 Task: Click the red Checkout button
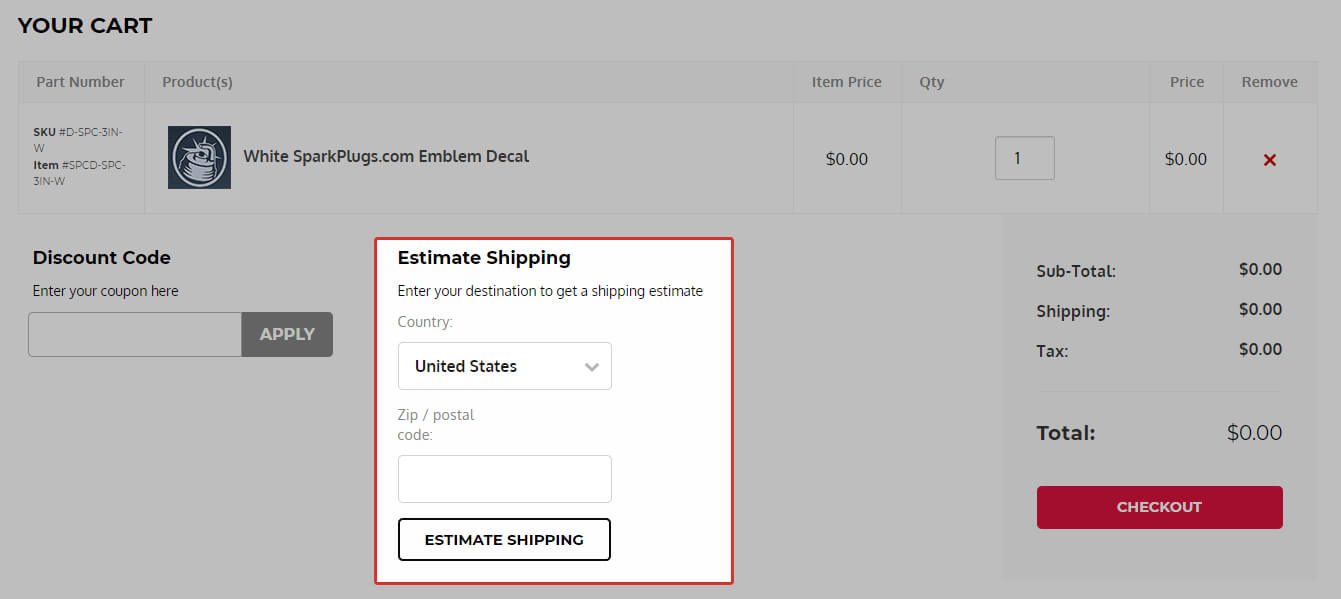pyautogui.click(x=1159, y=507)
